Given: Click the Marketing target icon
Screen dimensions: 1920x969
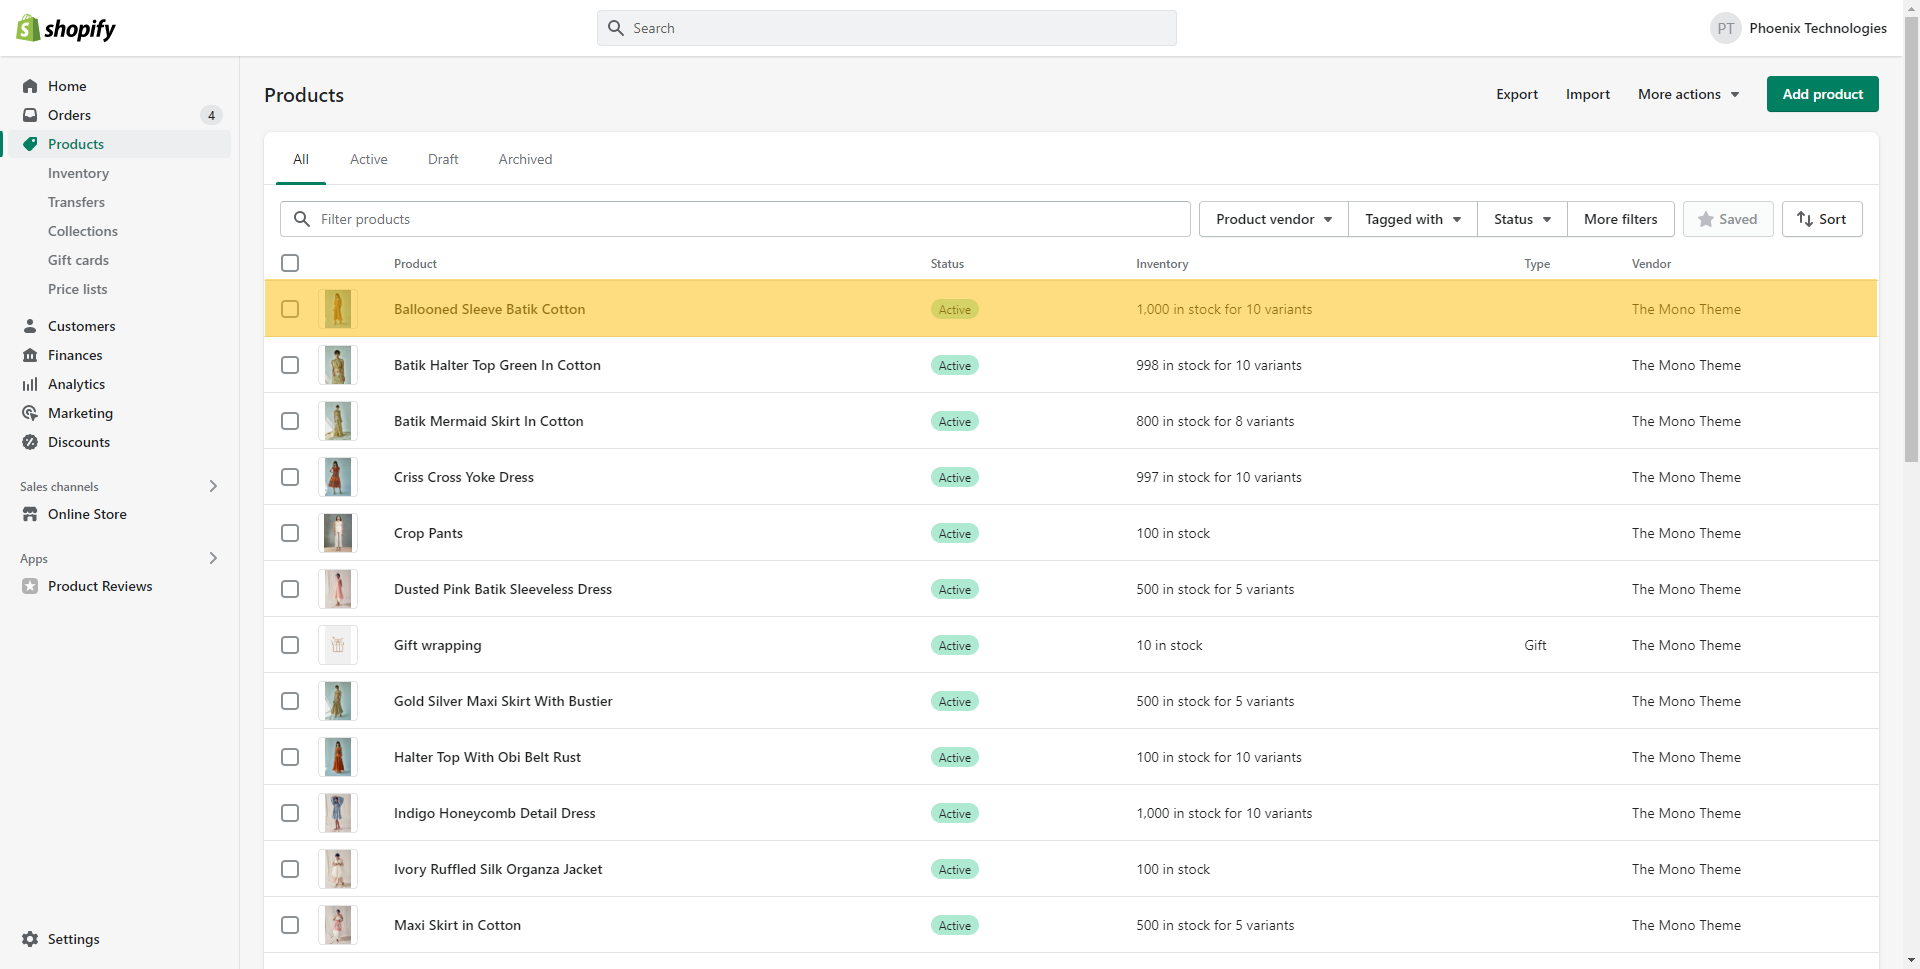Looking at the screenshot, I should click(30, 413).
